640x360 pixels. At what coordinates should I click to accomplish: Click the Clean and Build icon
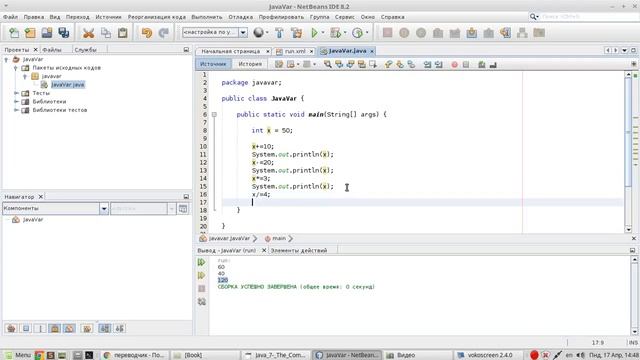click(297, 33)
